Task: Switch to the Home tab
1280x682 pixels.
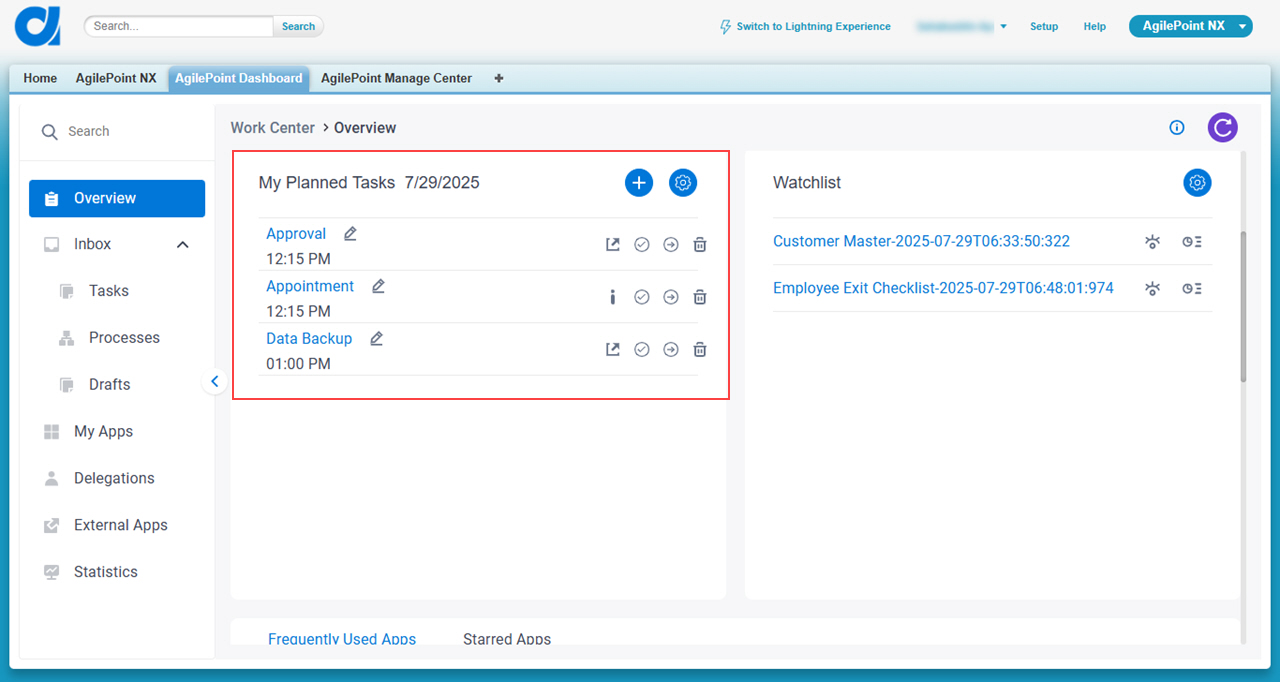Action: click(40, 78)
